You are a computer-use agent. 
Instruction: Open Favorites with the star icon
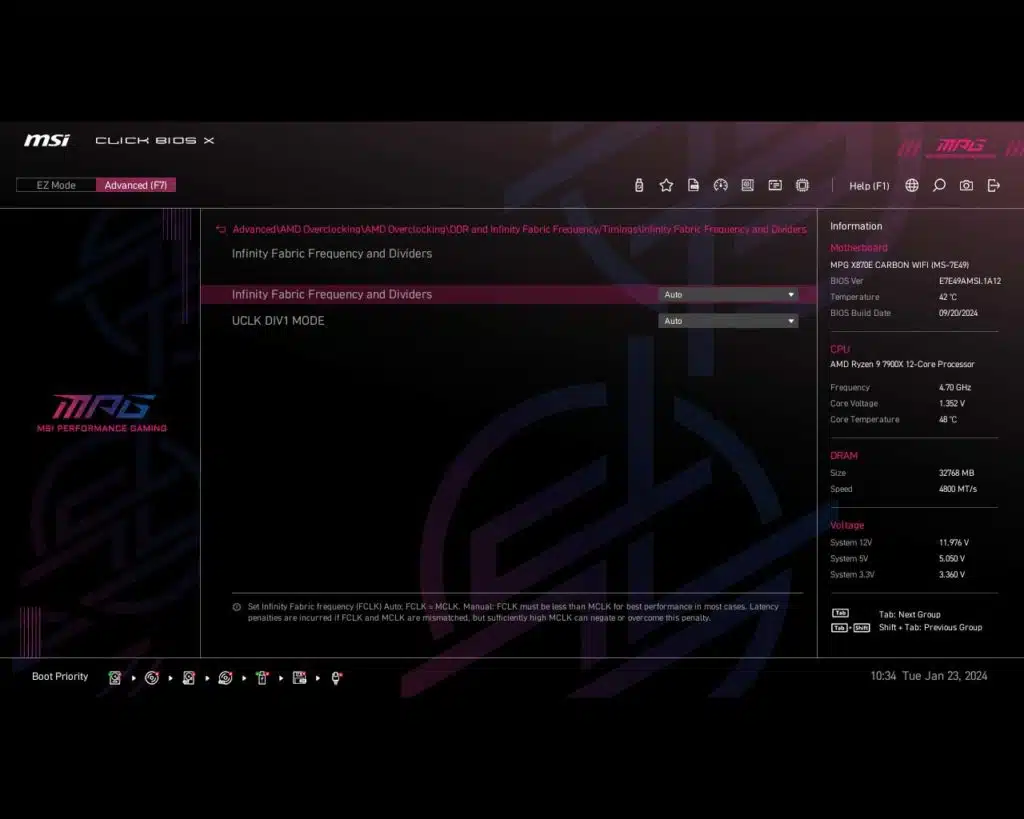(666, 185)
